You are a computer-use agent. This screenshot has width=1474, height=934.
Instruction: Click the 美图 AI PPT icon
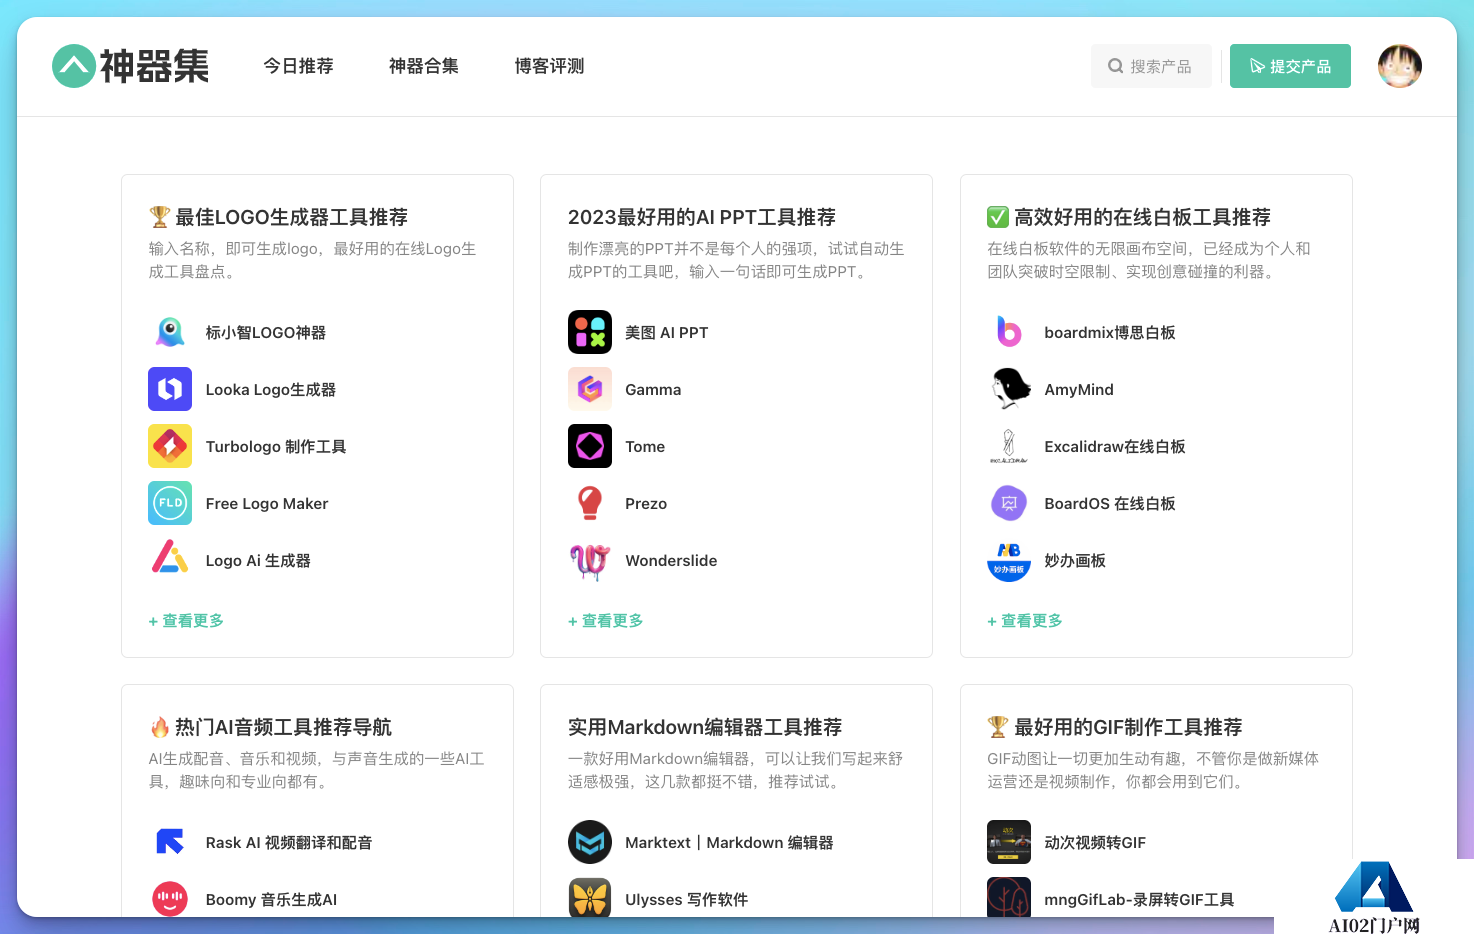pyautogui.click(x=590, y=332)
